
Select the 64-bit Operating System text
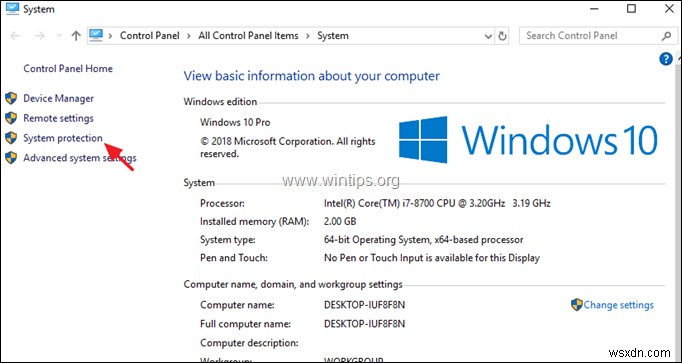point(424,240)
